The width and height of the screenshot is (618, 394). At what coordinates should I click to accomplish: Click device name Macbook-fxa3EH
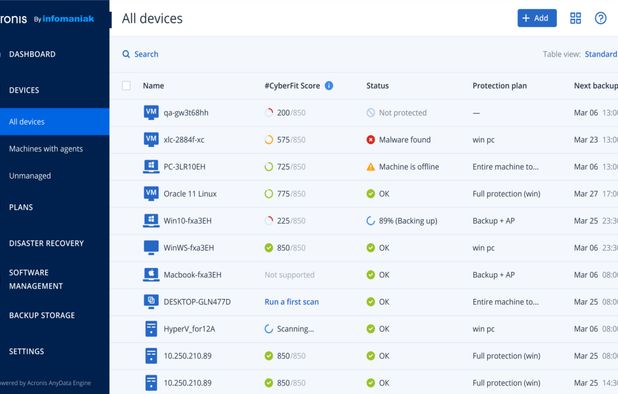192,275
